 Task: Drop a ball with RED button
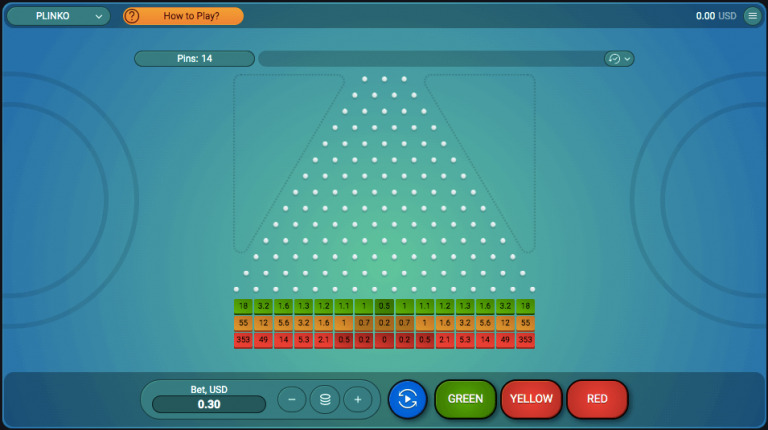[597, 399]
